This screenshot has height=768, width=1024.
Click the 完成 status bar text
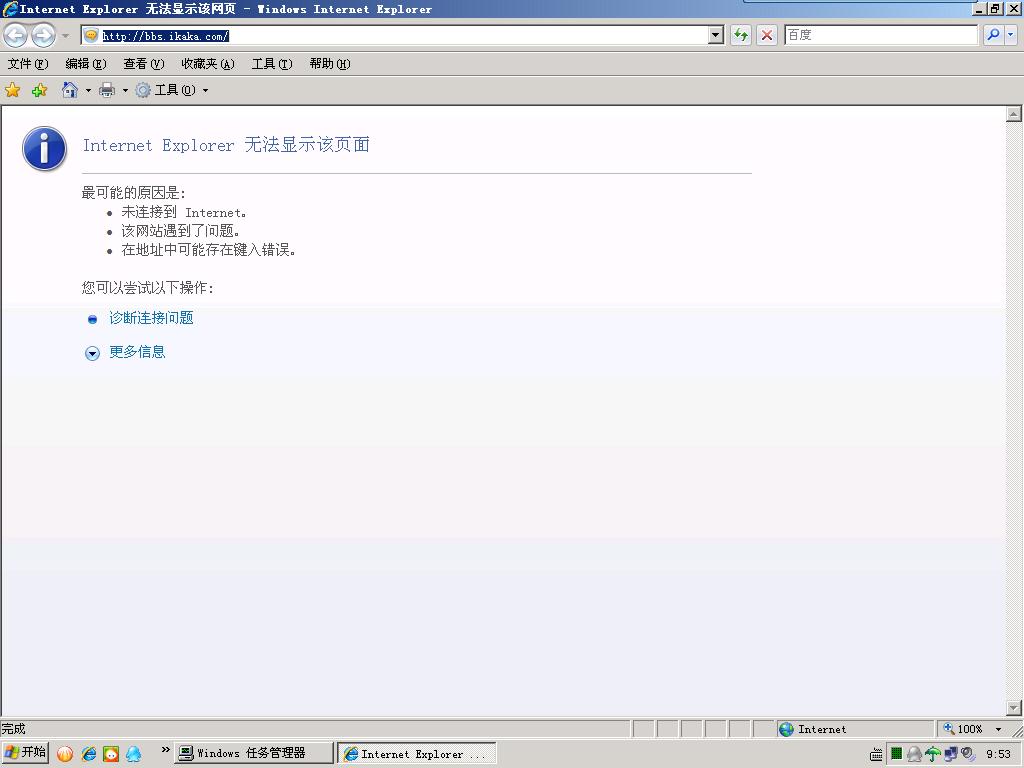(13, 729)
